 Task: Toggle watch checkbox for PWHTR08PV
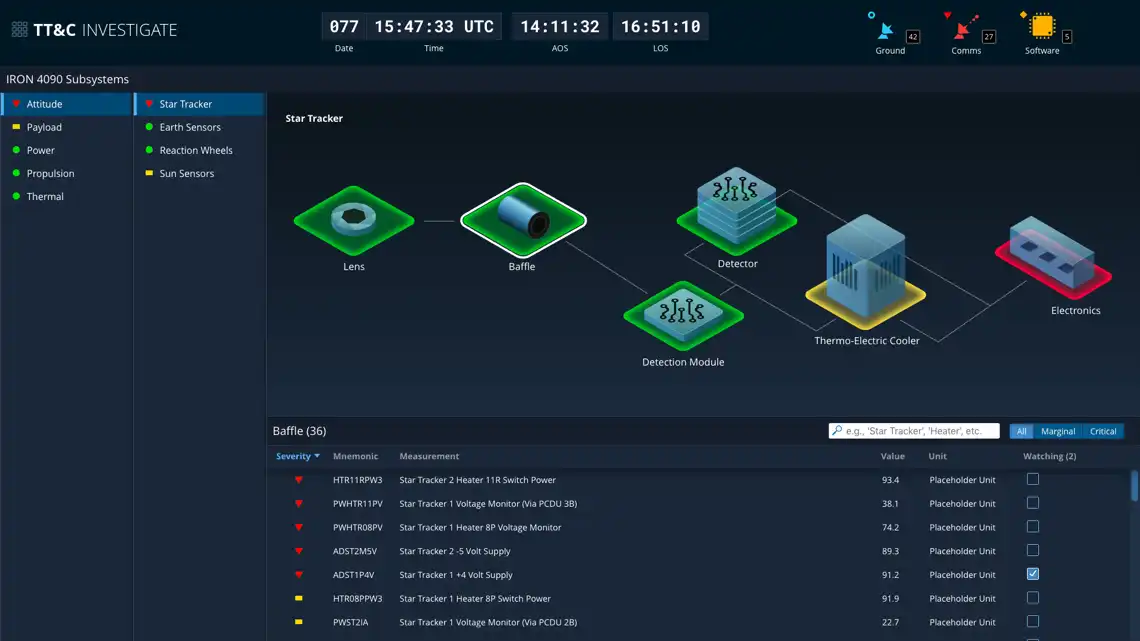[1032, 526]
